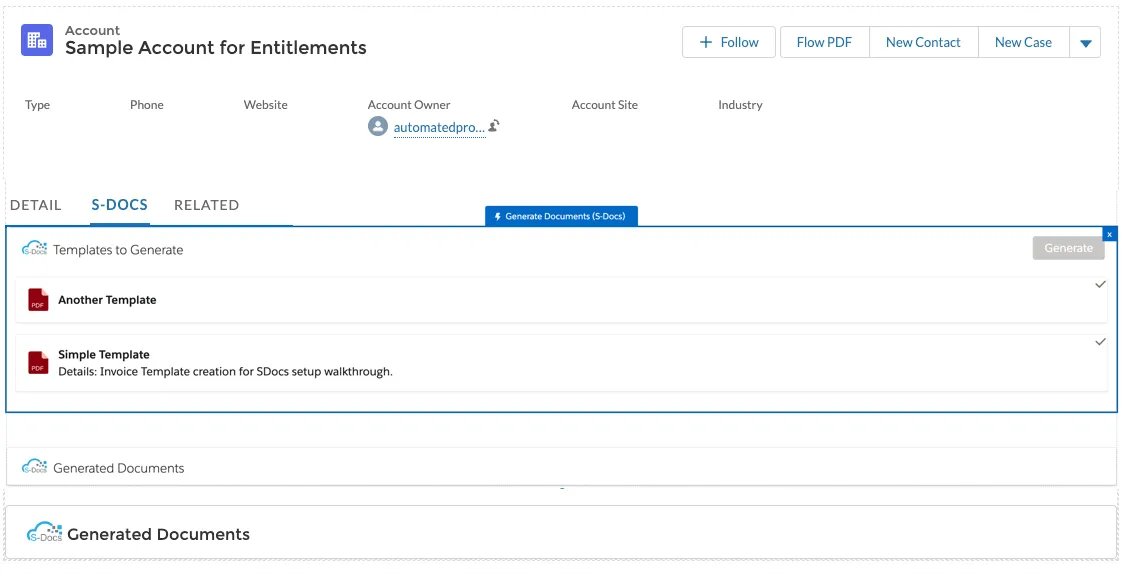1146x579 pixels.
Task: Click the Details: Invoice Template creation description
Action: [x=226, y=371]
